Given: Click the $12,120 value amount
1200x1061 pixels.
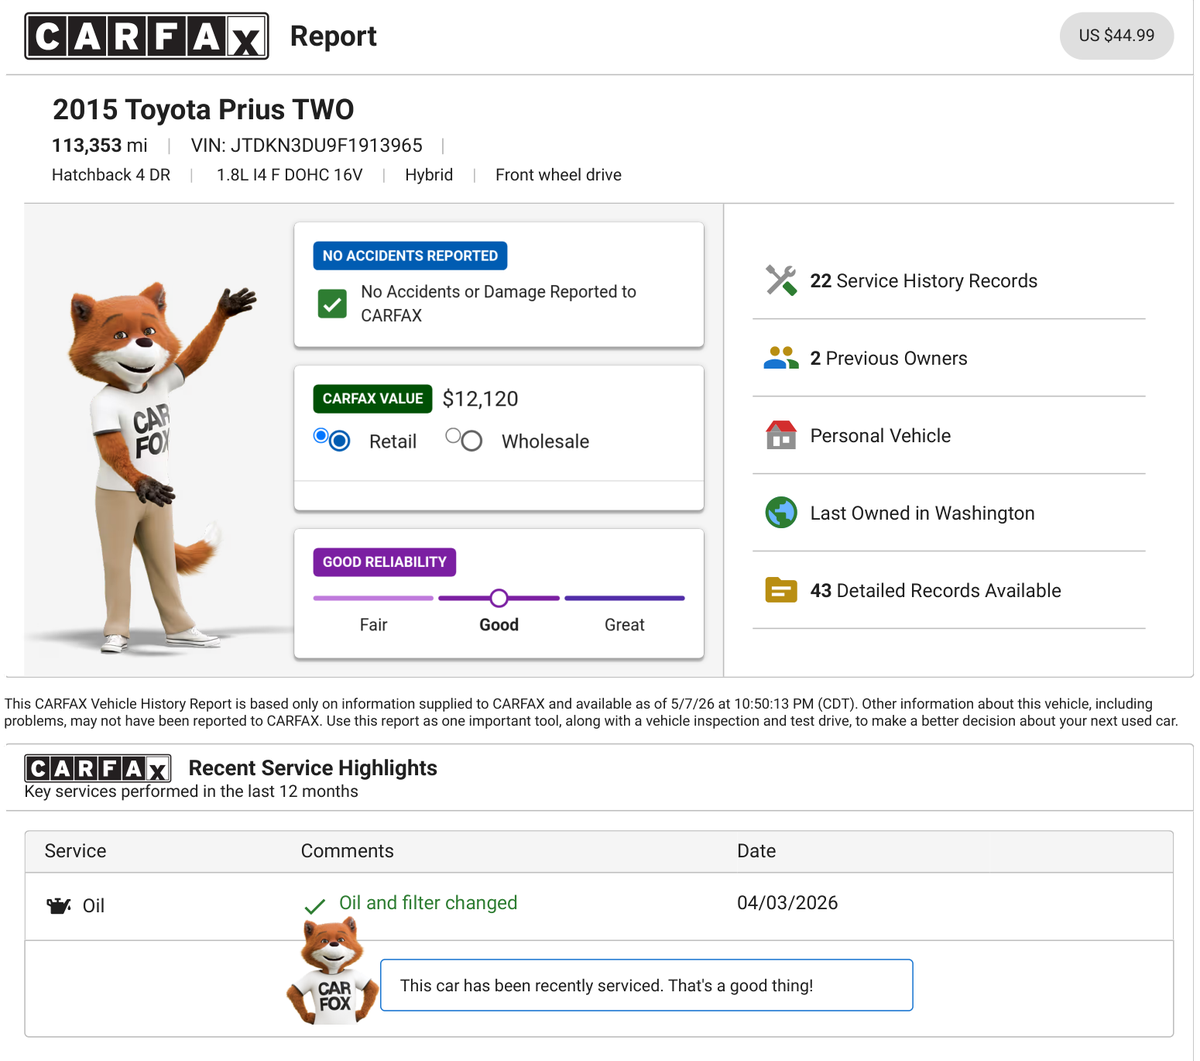Looking at the screenshot, I should 480,399.
